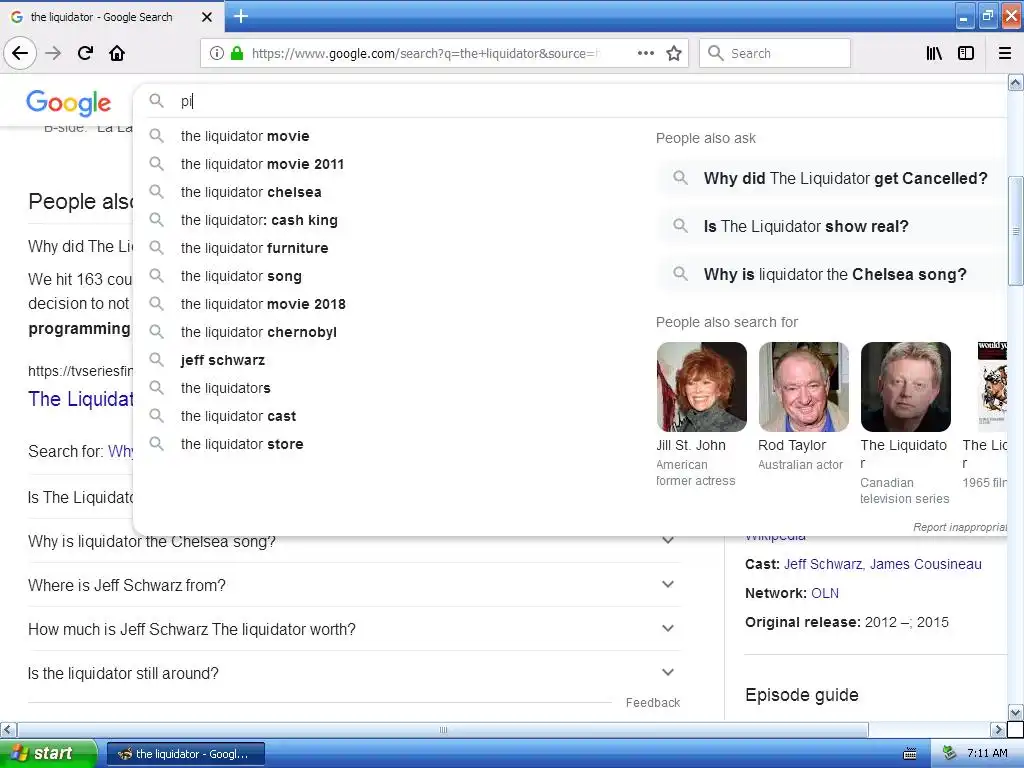Screen dimensions: 1024x768
Task: Pick suggestion 'jeff schwarz'
Action: (223, 360)
